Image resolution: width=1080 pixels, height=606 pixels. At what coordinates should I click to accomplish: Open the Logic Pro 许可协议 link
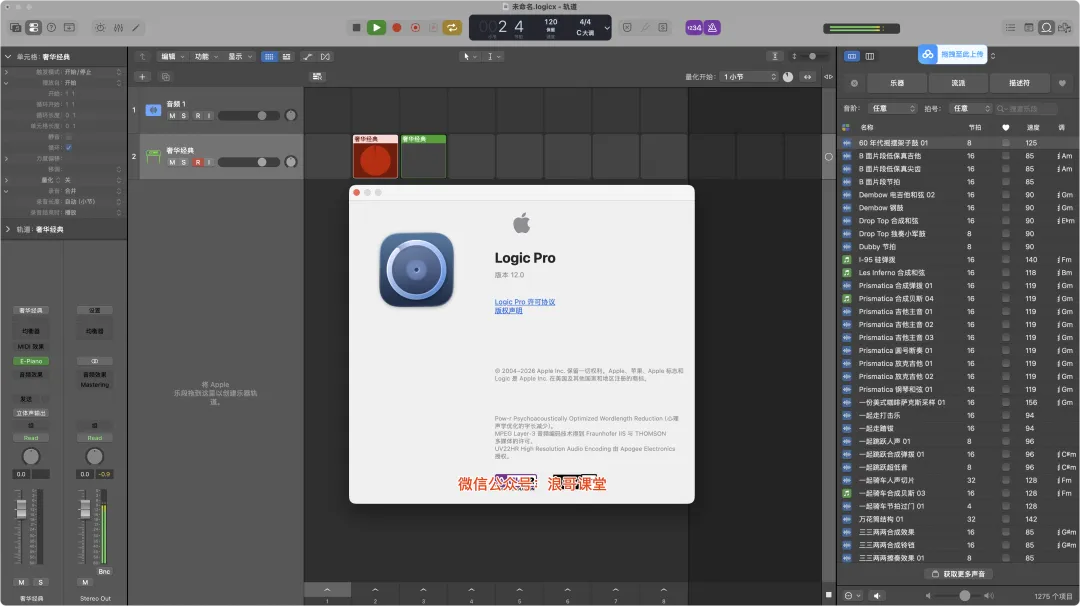525,302
